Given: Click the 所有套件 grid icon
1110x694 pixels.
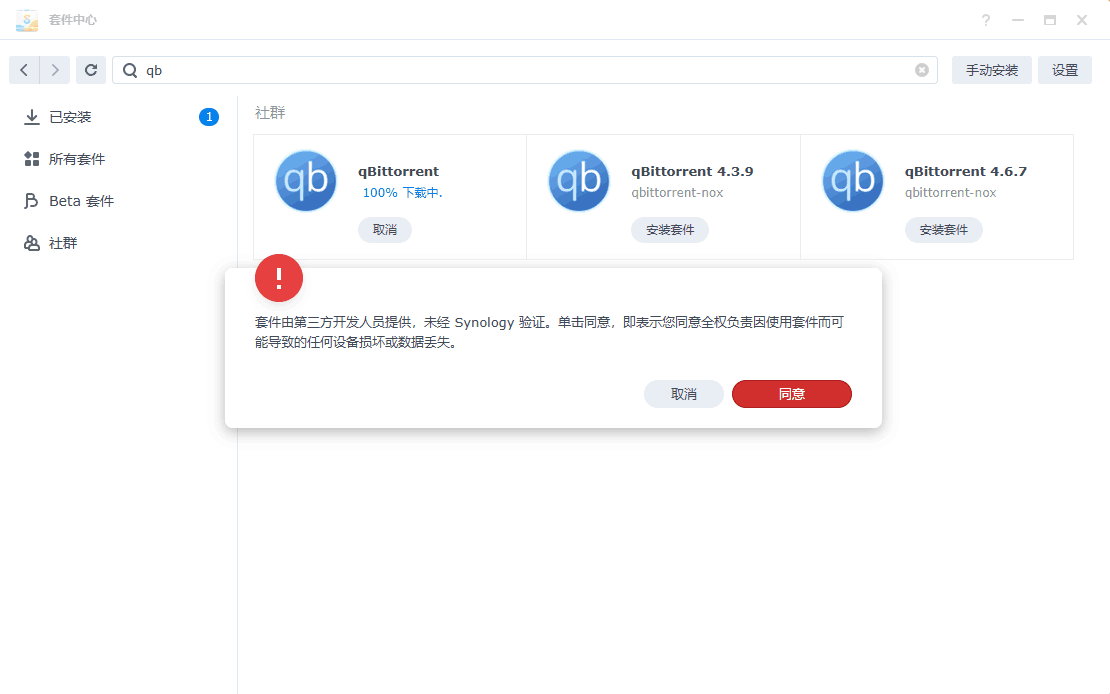Looking at the screenshot, I should pyautogui.click(x=32, y=159).
